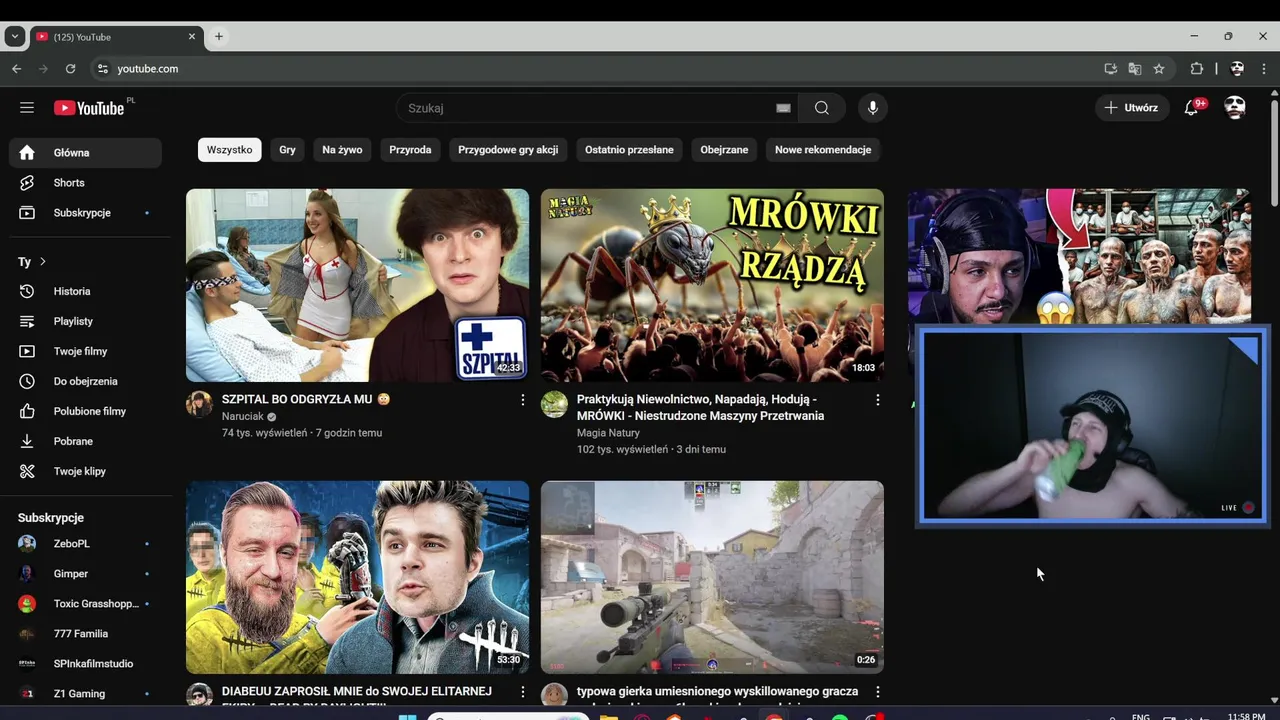Select the Obejrzane filter chip
The height and width of the screenshot is (720, 1280).
coord(724,150)
